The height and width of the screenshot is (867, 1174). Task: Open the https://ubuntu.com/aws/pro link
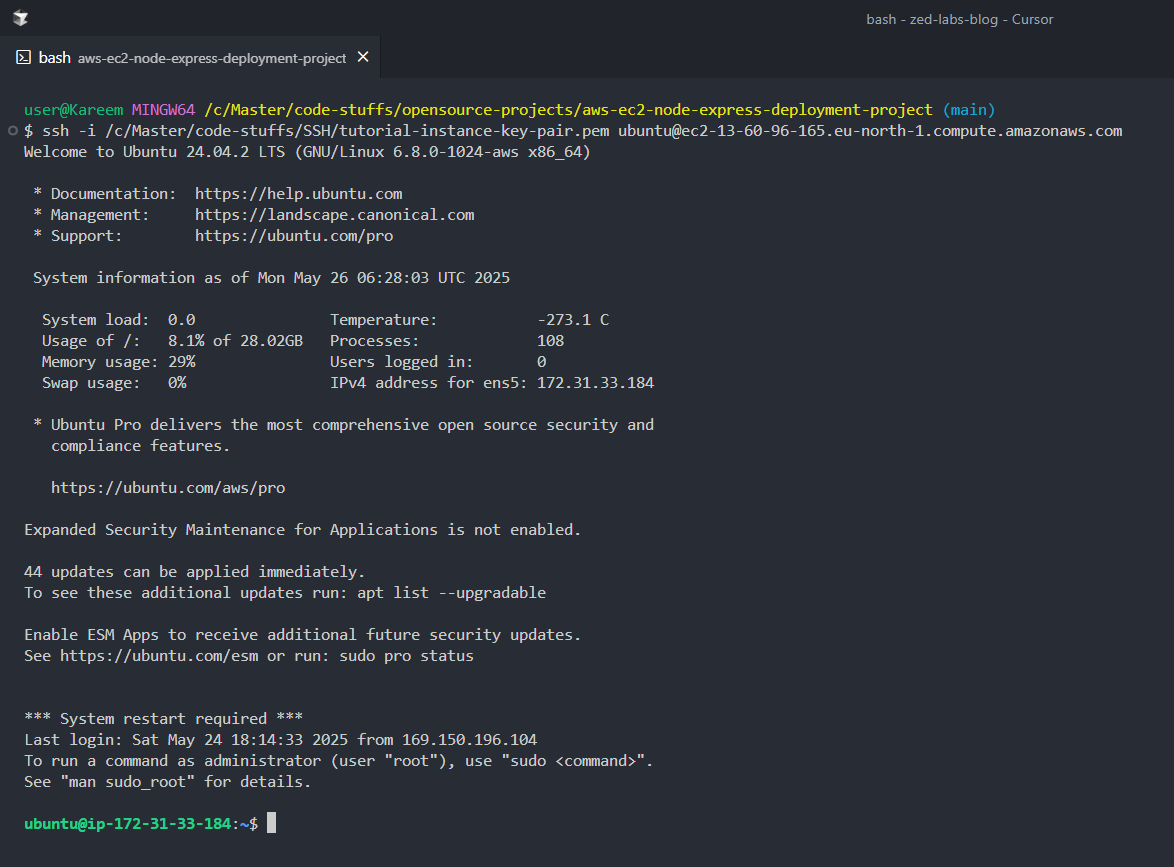coord(168,488)
